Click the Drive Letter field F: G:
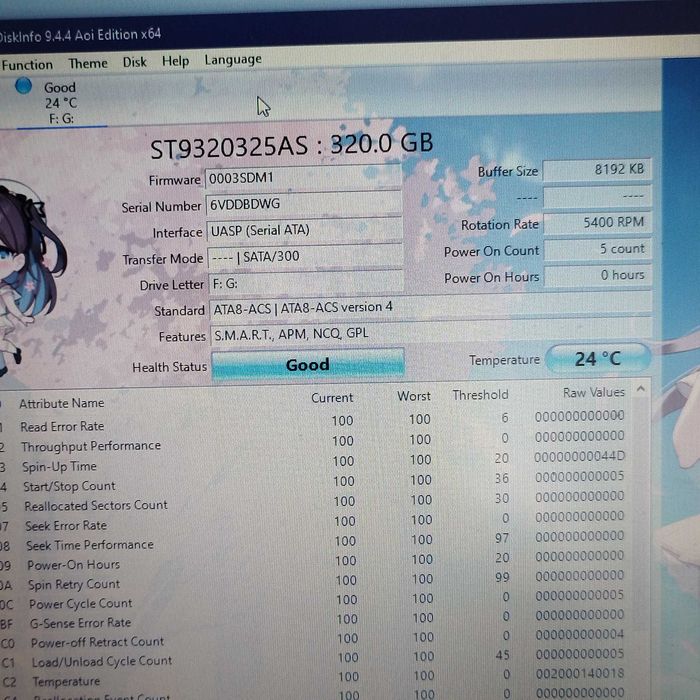Image resolution: width=700 pixels, height=700 pixels. click(306, 283)
